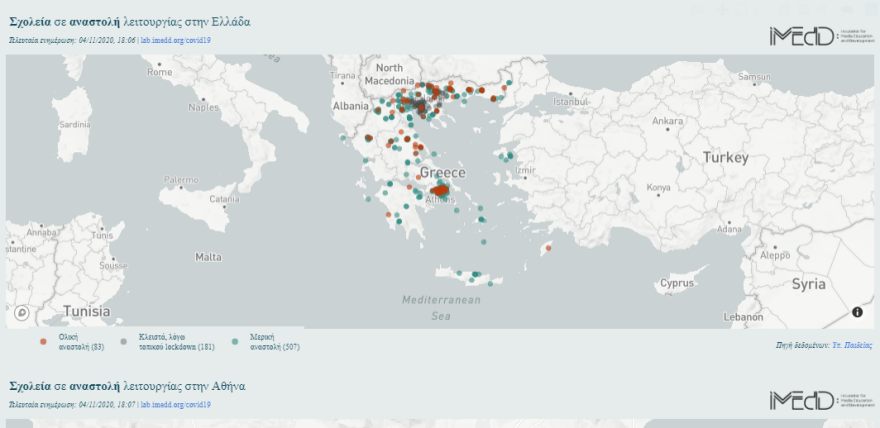
Task: Click the map info icon near Lebanon
Action: tap(857, 313)
